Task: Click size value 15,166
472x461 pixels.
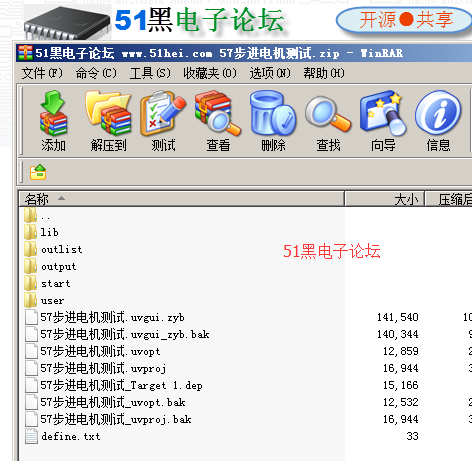Action: pyautogui.click(x=400, y=385)
